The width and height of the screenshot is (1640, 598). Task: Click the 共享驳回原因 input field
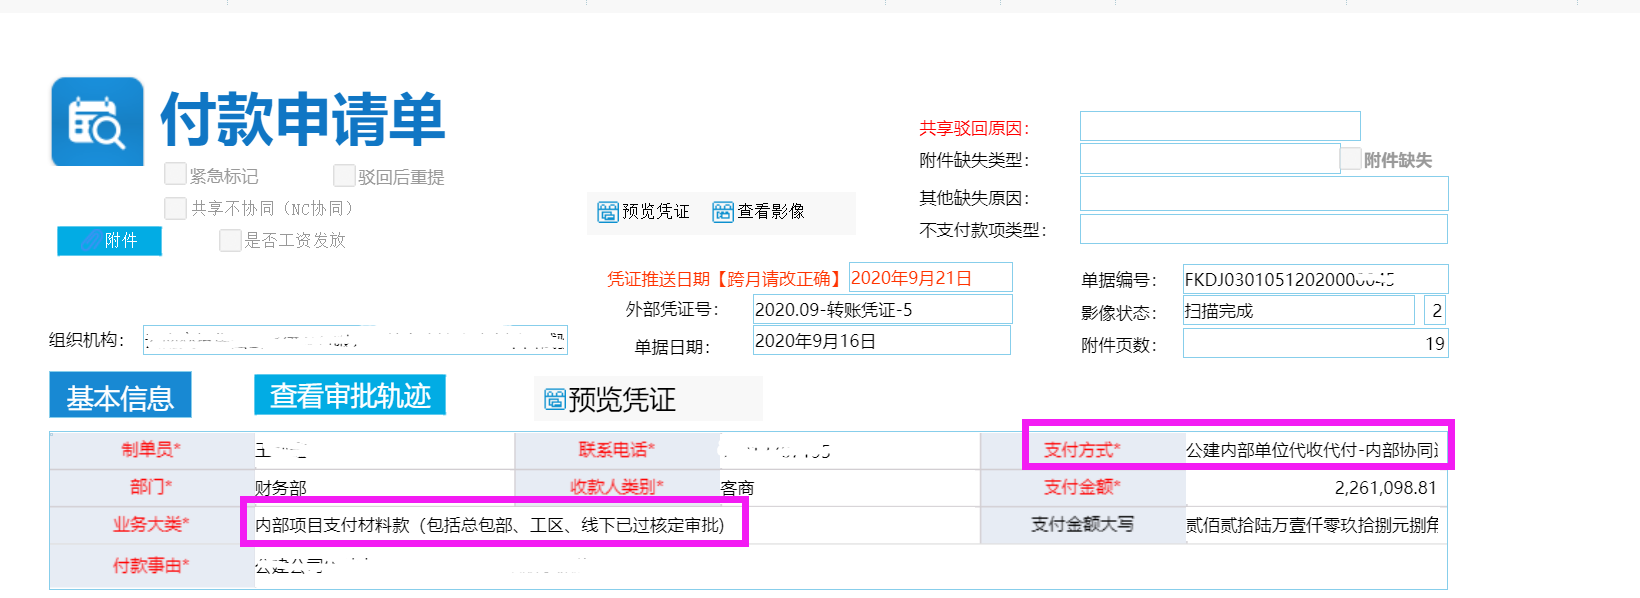pyautogui.click(x=1219, y=127)
